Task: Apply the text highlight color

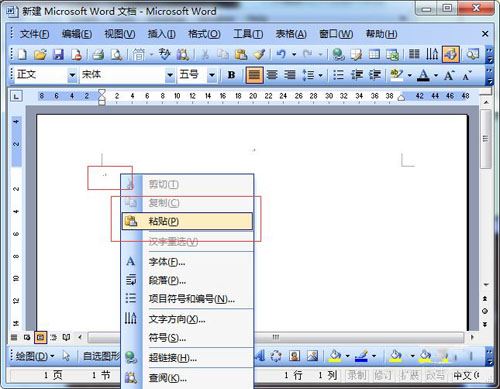Action: (x=396, y=75)
